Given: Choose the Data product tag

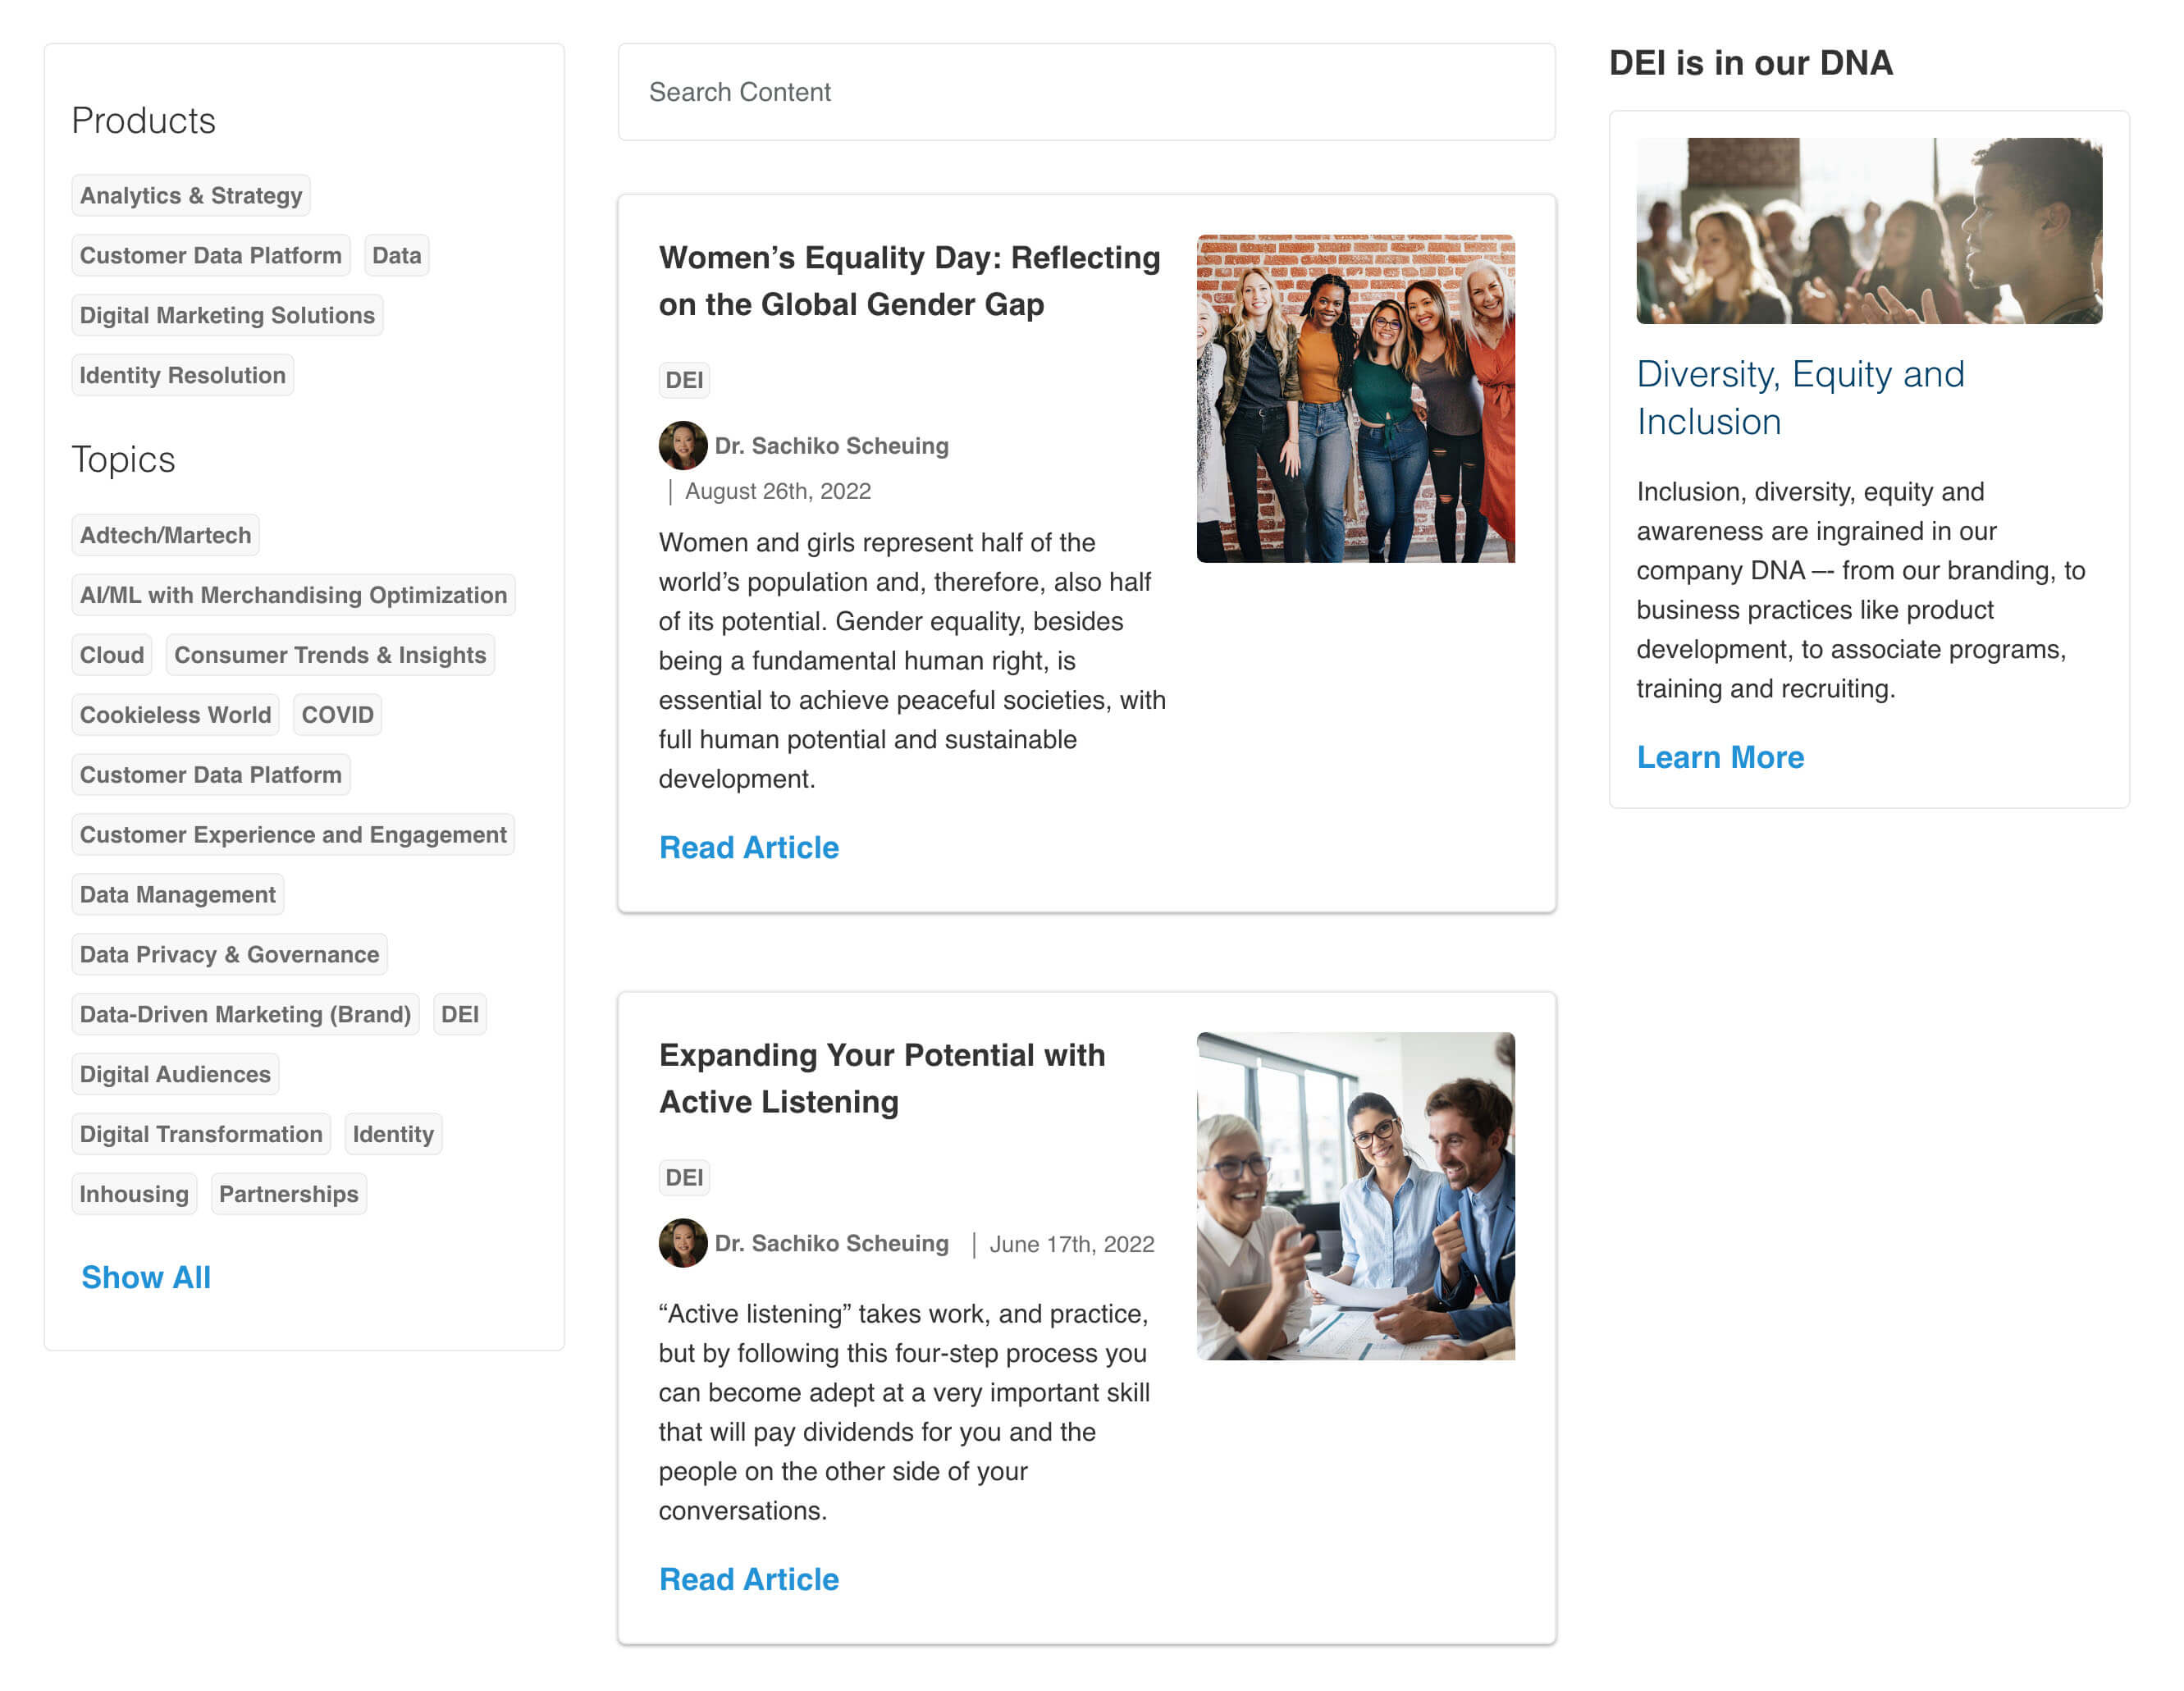Looking at the screenshot, I should [396, 256].
